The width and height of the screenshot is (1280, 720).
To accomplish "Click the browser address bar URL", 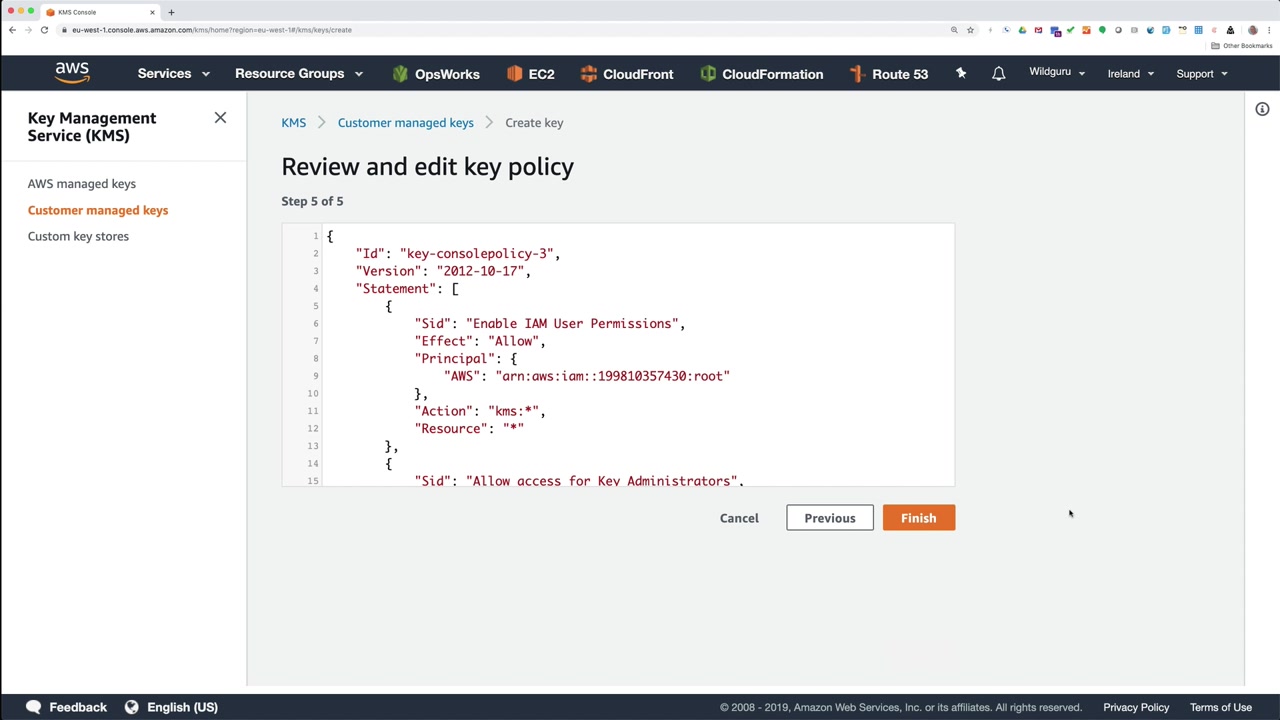I will 212,30.
